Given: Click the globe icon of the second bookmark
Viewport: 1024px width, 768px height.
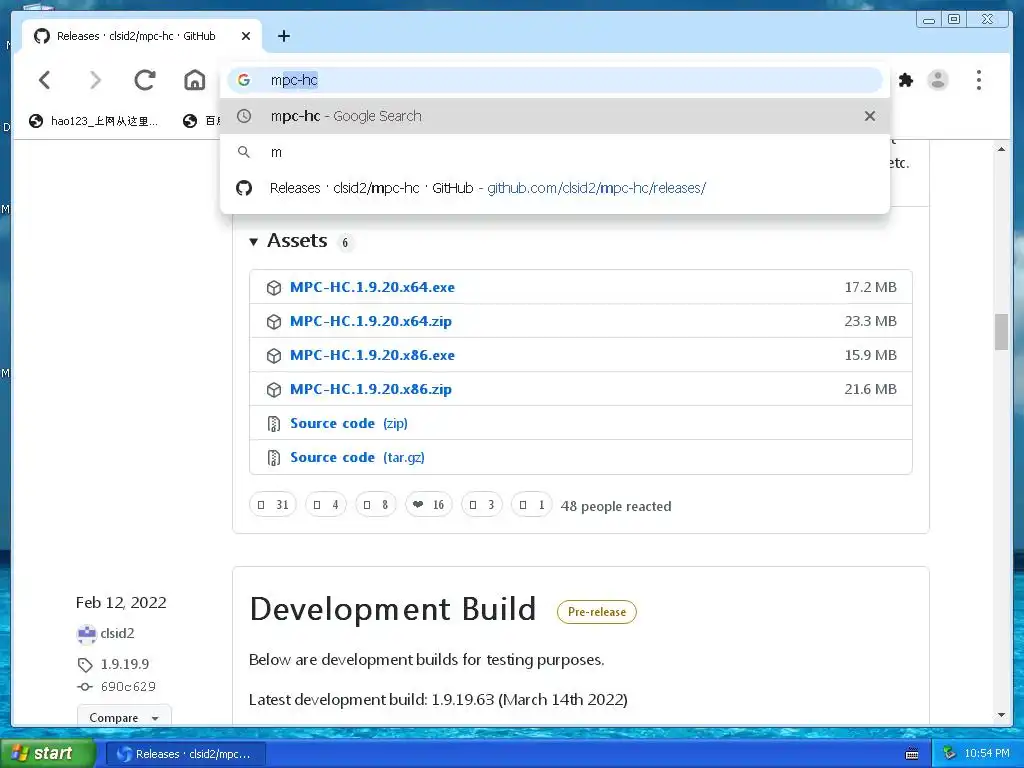Looking at the screenshot, I should (190, 121).
